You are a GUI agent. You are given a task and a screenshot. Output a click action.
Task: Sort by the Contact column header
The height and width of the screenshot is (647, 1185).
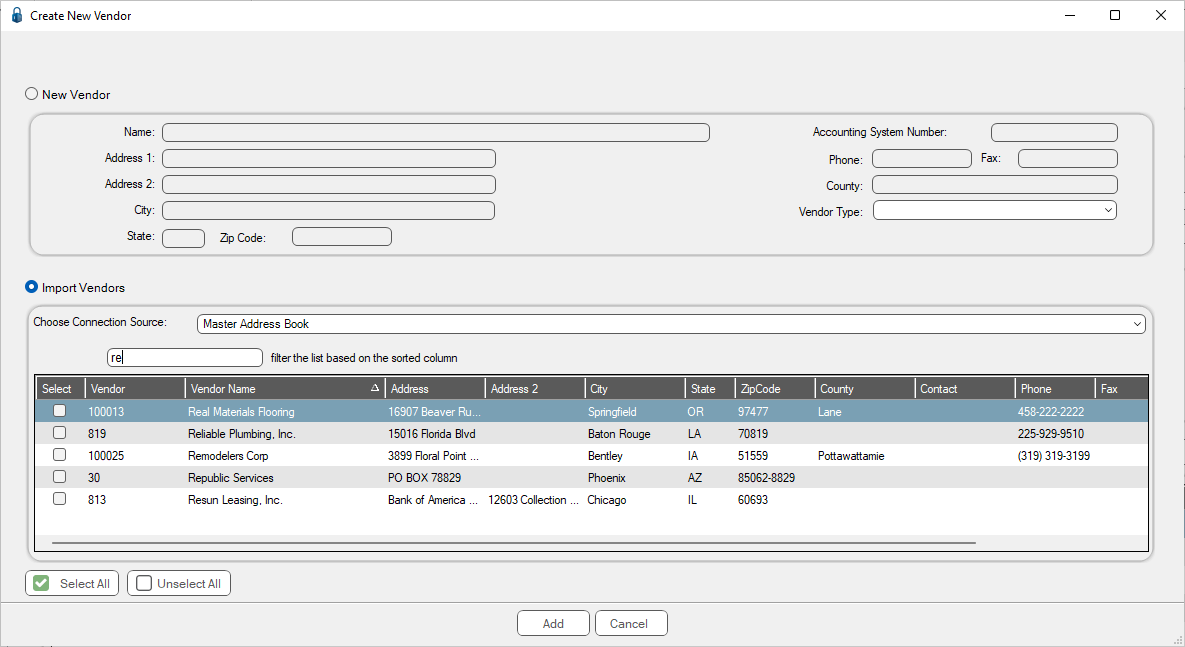964,389
